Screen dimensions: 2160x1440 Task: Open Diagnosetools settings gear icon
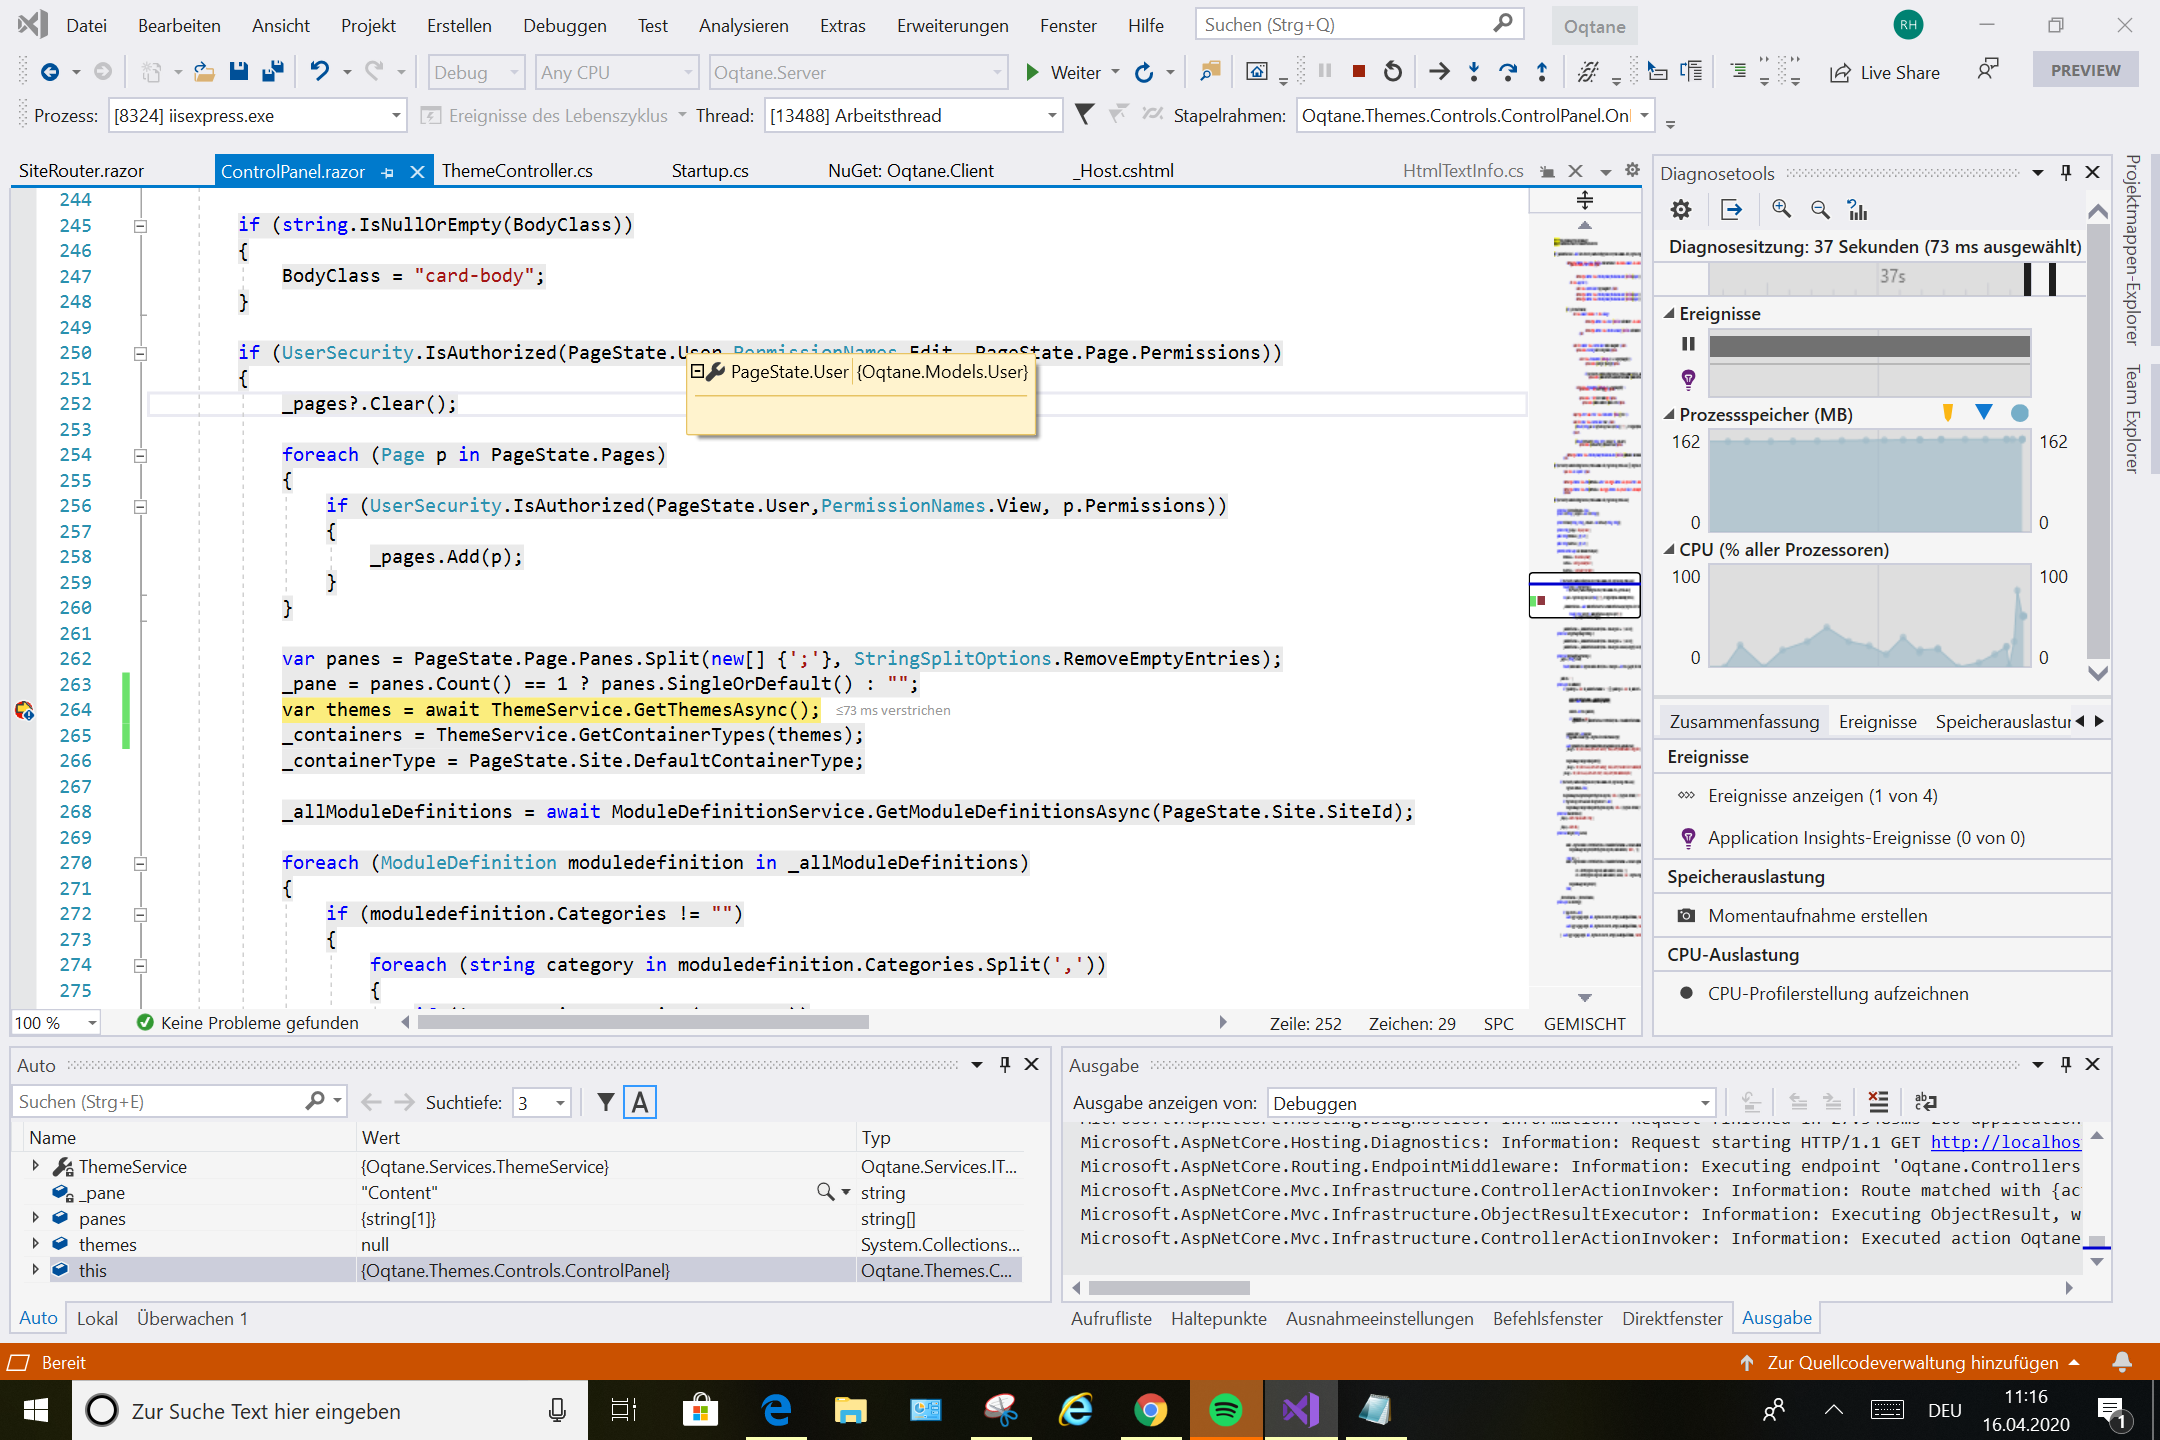tap(1681, 209)
